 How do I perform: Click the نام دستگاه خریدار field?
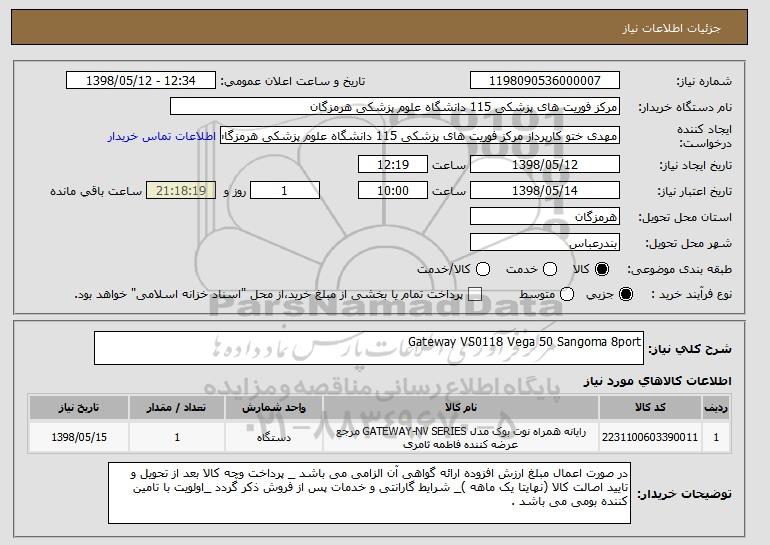coord(395,107)
